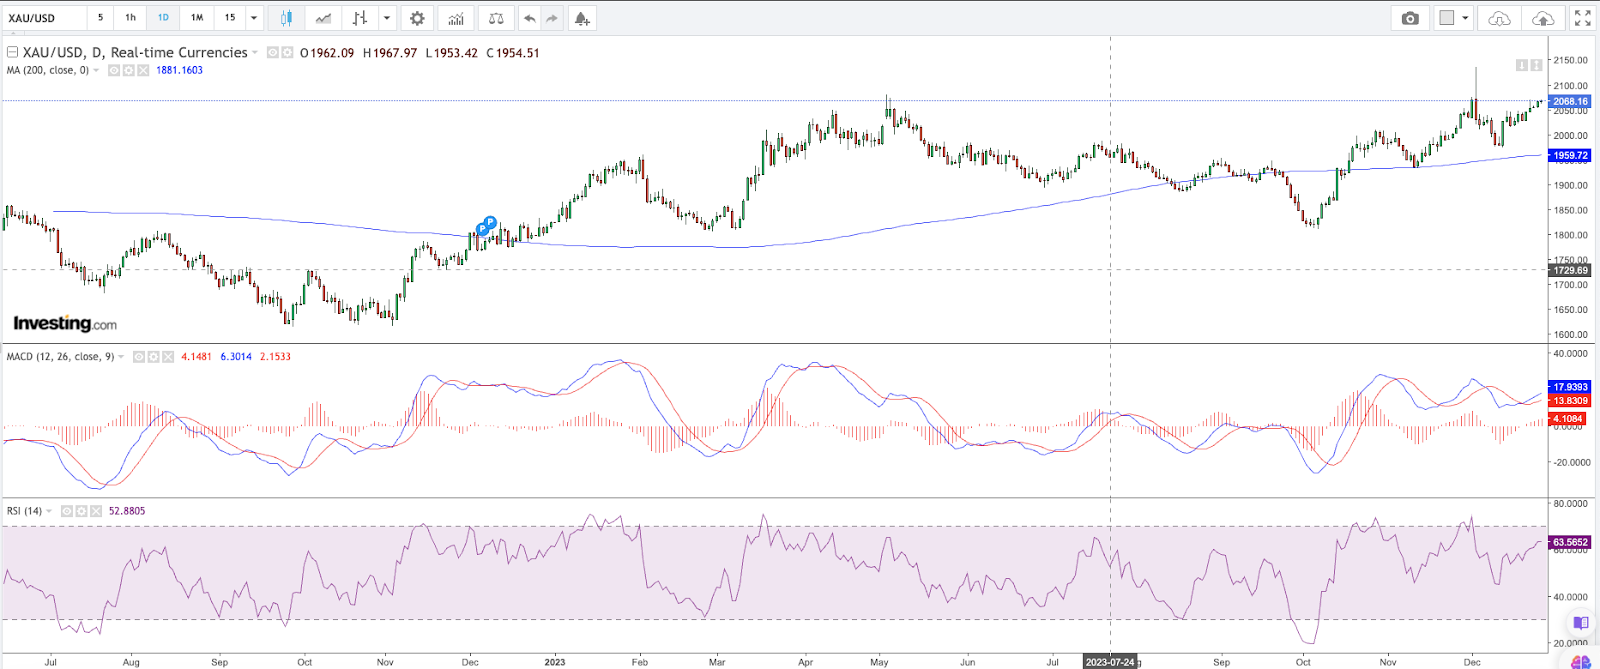Click the MA (200, close, 0) label
Image resolution: width=1600 pixels, height=669 pixels.
click(47, 70)
